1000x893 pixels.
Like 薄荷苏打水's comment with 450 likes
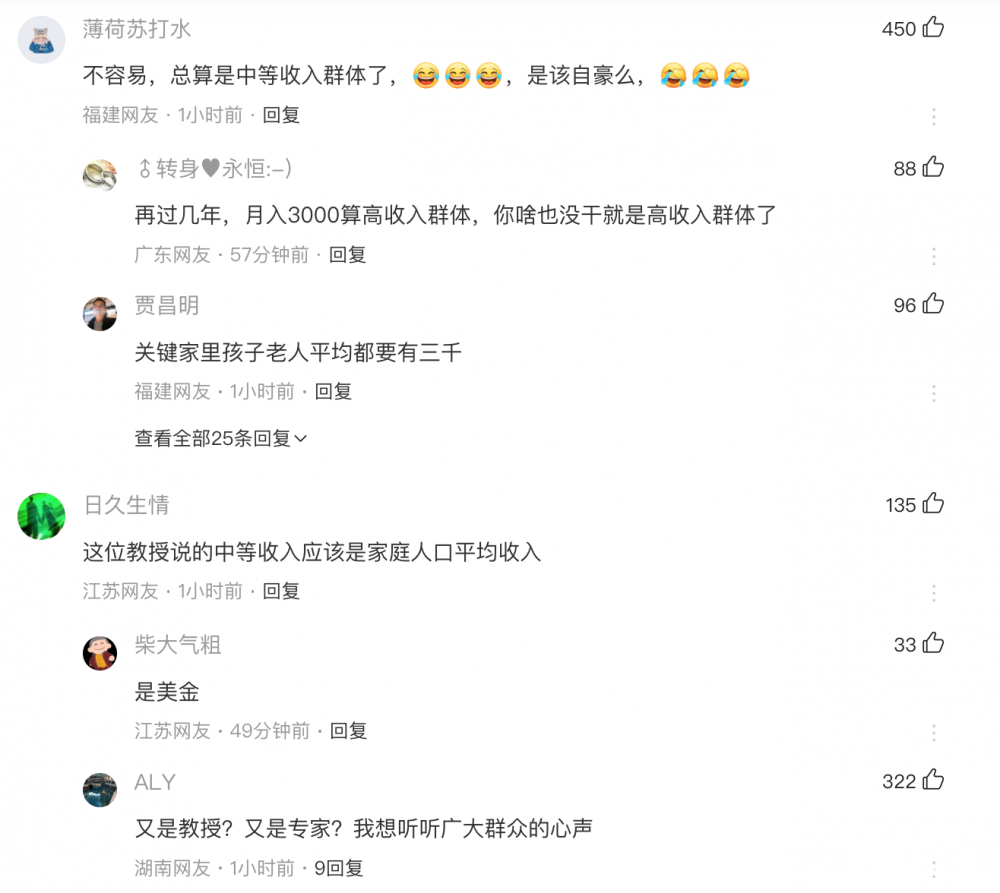[933, 27]
